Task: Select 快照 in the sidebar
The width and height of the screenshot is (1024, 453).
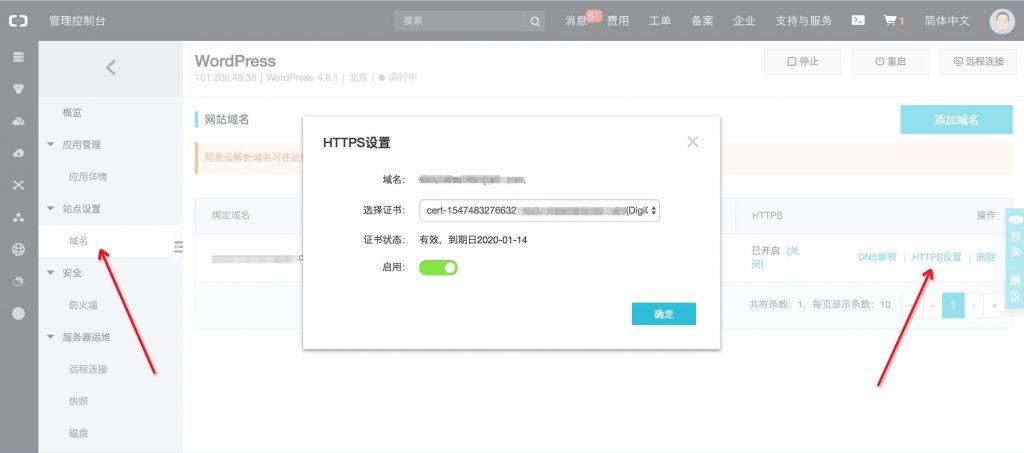Action: pyautogui.click(x=78, y=401)
